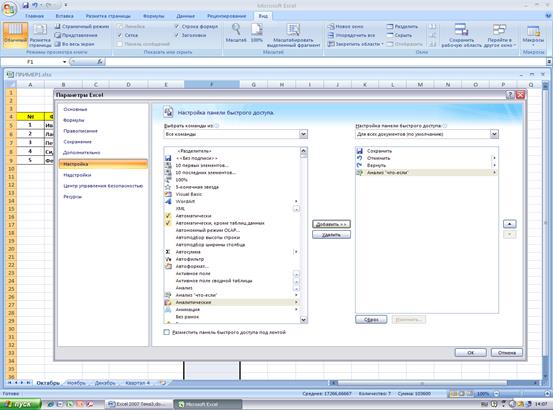Toggle the Заголовки headings checkbox
Viewport: 553px width, 410px height.
[177, 35]
